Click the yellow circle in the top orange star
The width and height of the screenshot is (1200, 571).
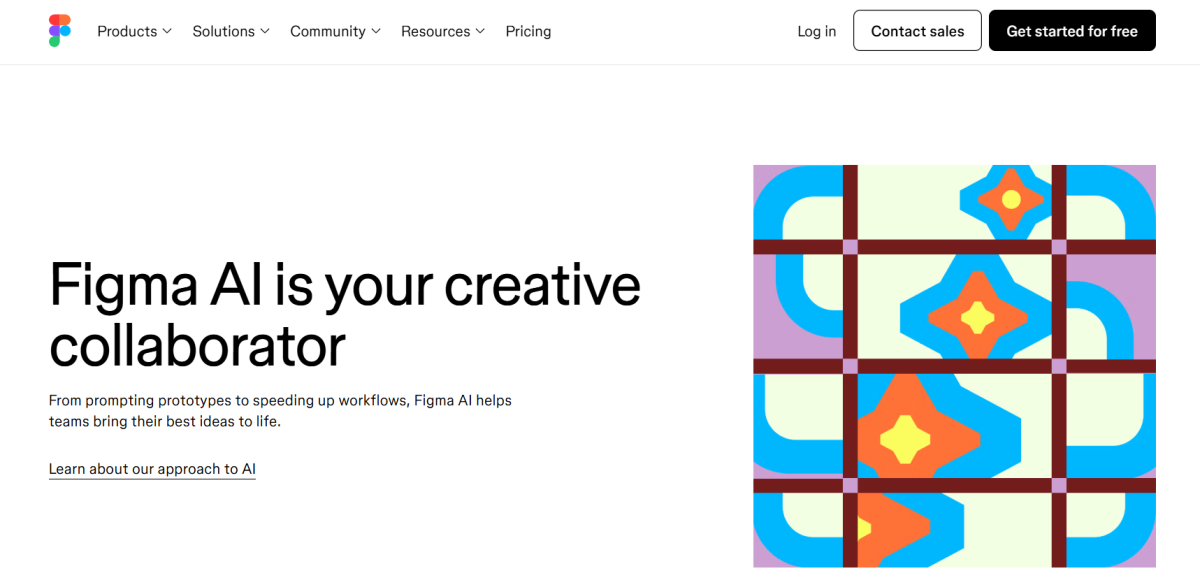tap(1011, 199)
